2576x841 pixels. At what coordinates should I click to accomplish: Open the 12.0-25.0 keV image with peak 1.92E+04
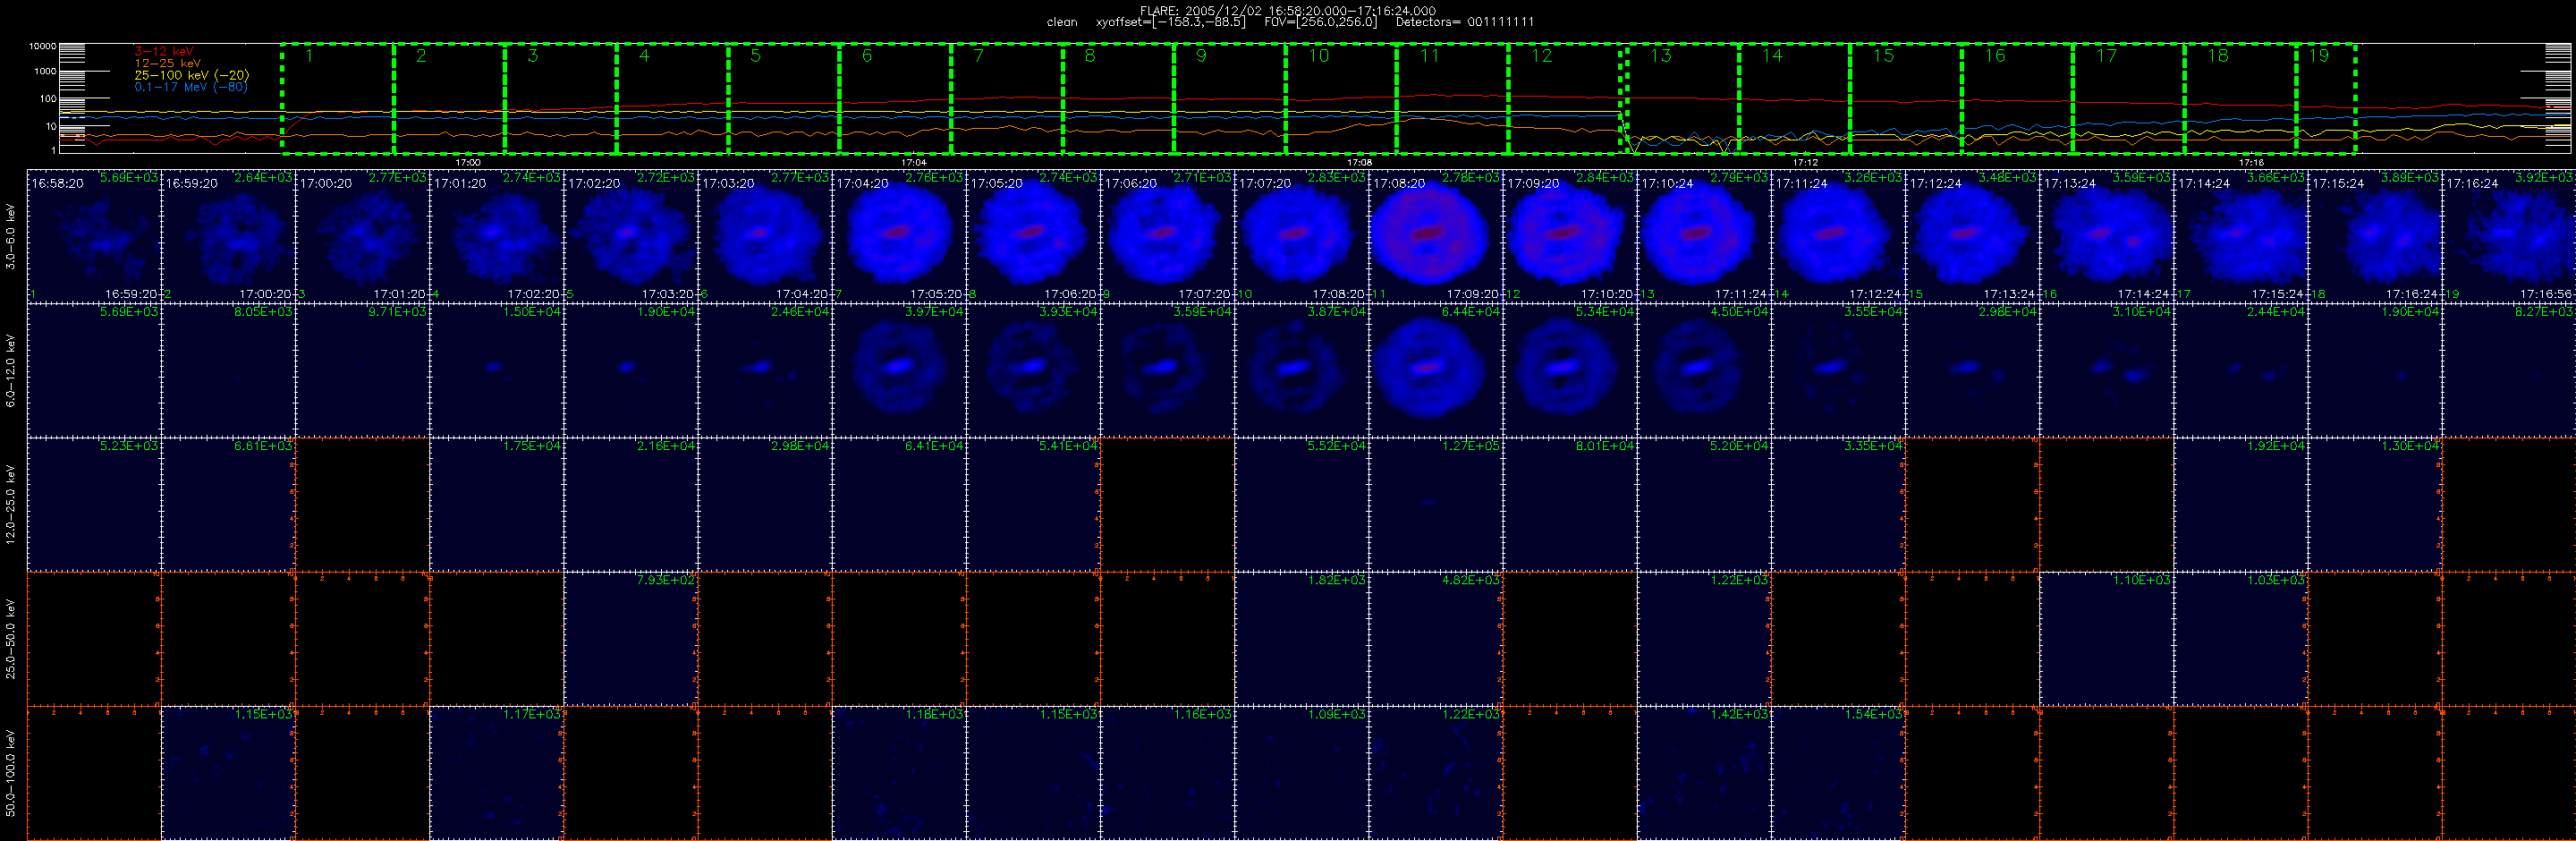point(2241,504)
